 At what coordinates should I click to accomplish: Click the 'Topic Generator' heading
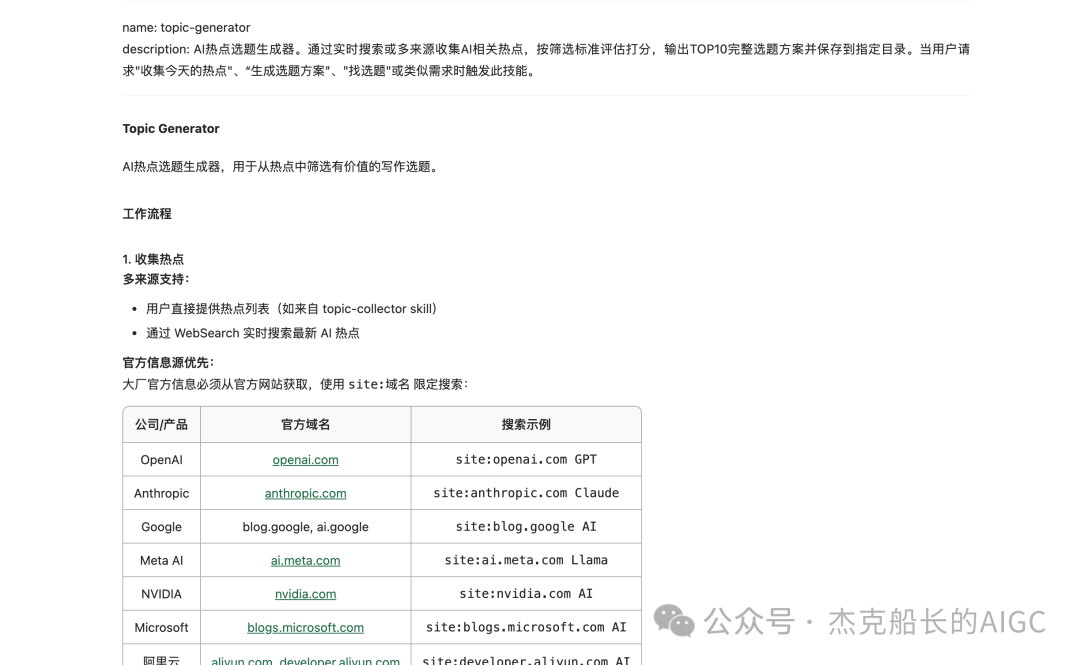(x=171, y=129)
